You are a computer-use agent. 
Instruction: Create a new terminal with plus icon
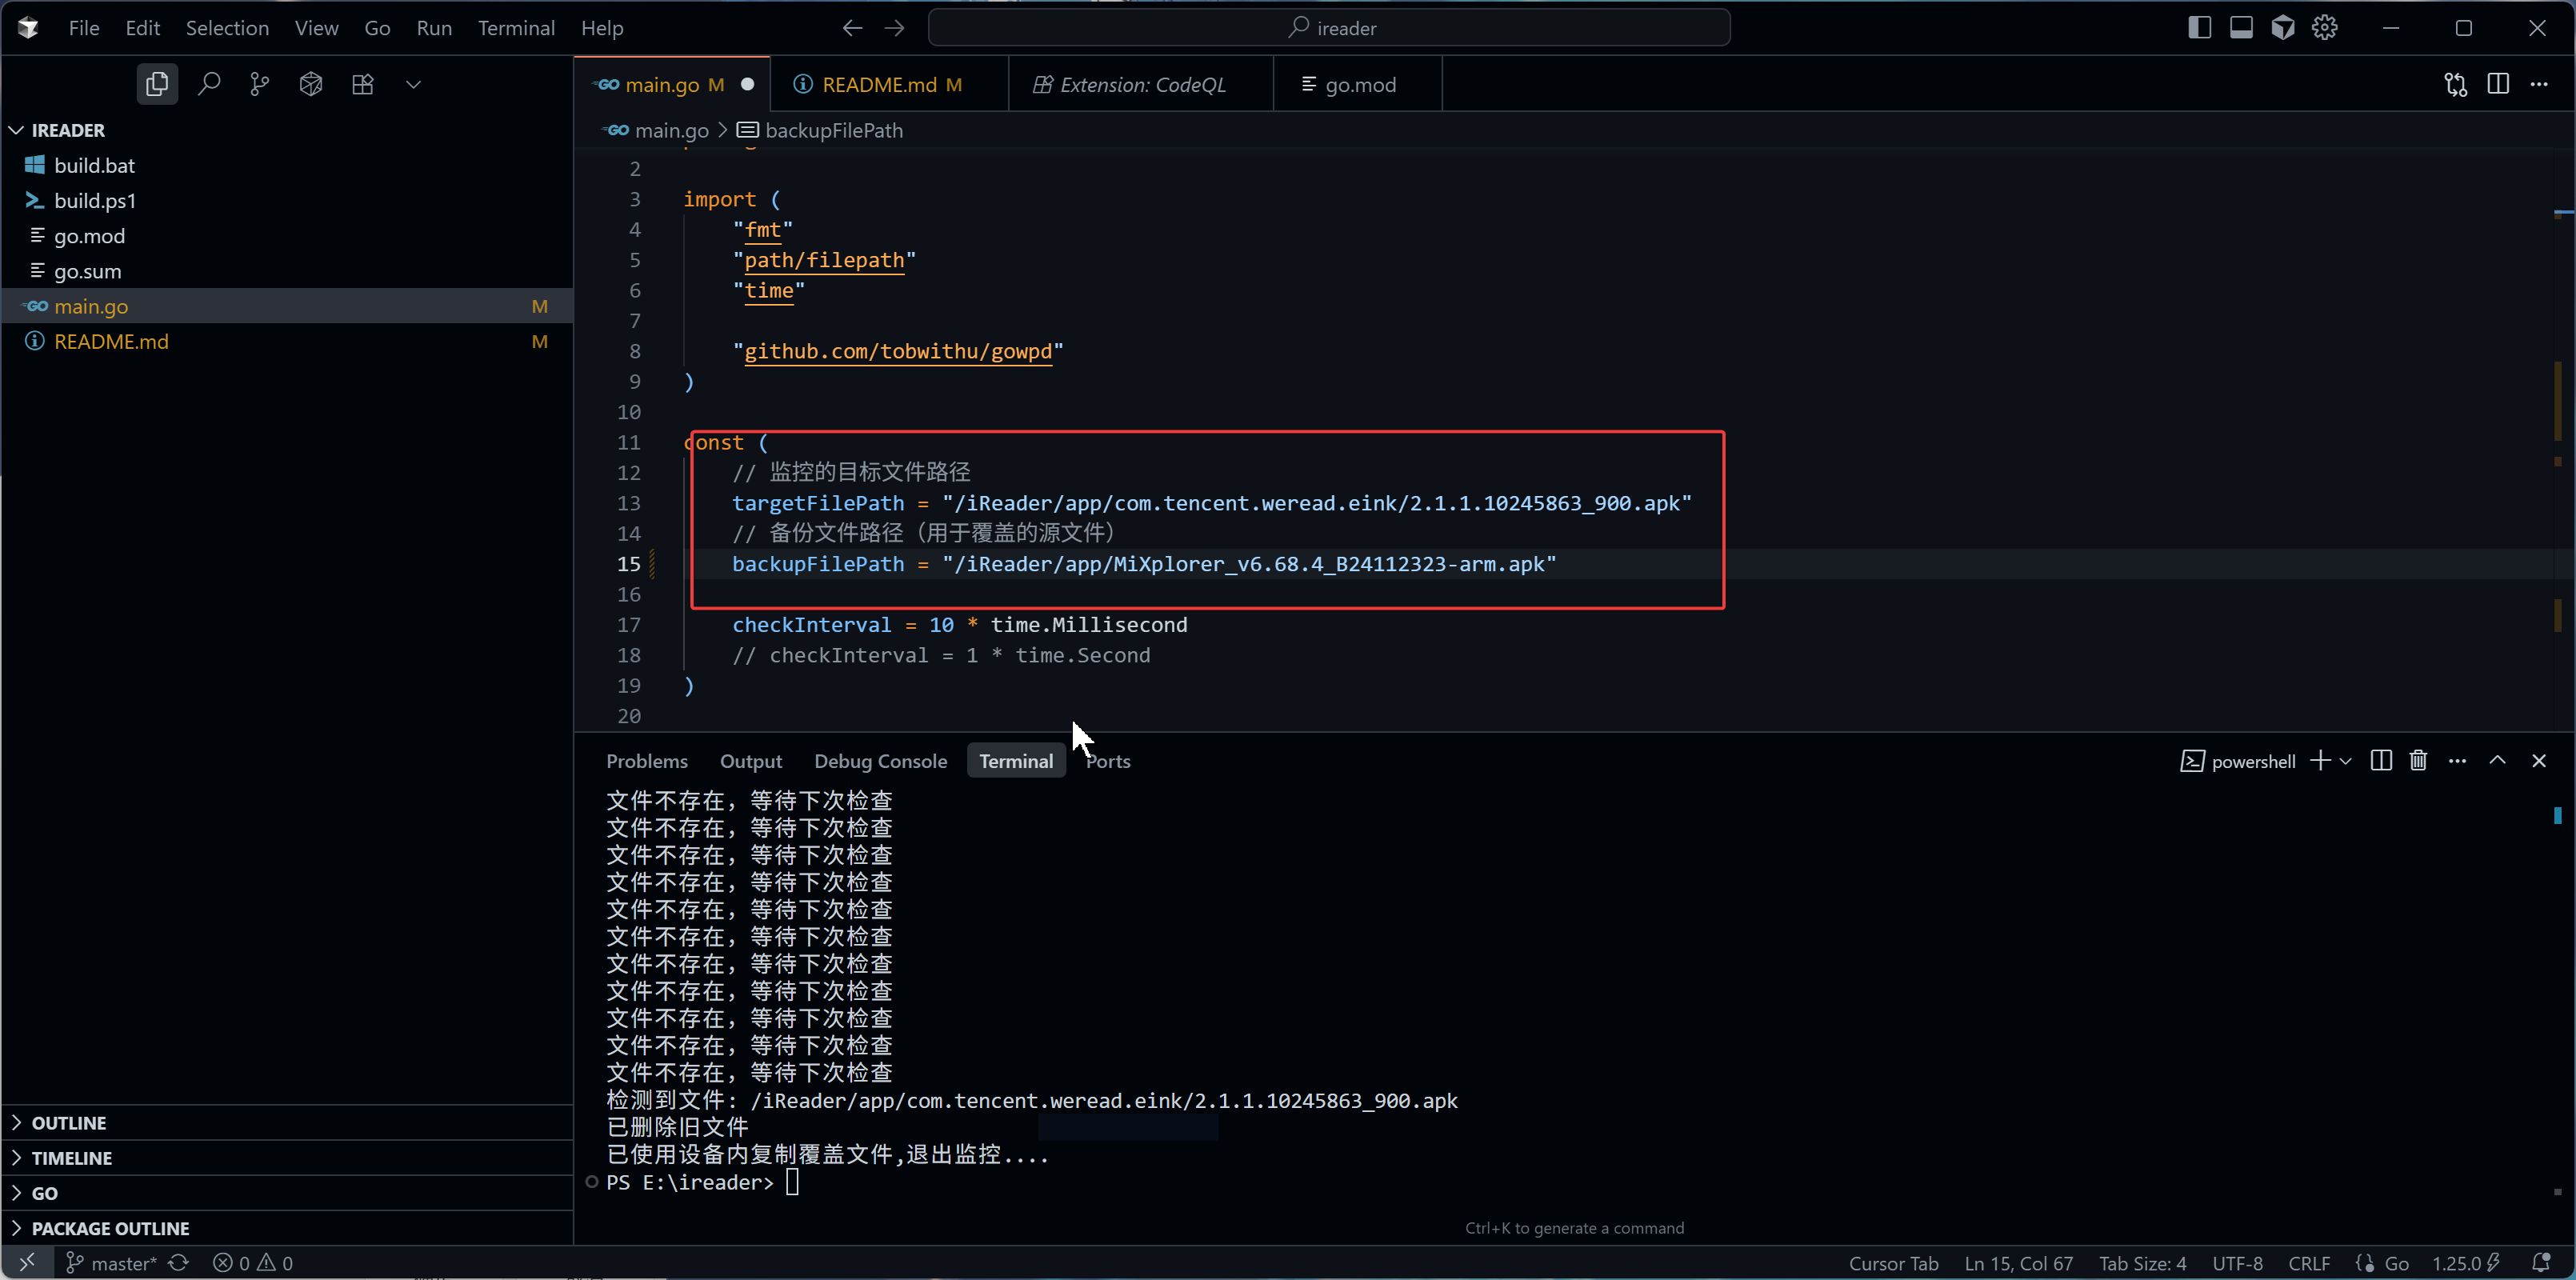pyautogui.click(x=2320, y=761)
